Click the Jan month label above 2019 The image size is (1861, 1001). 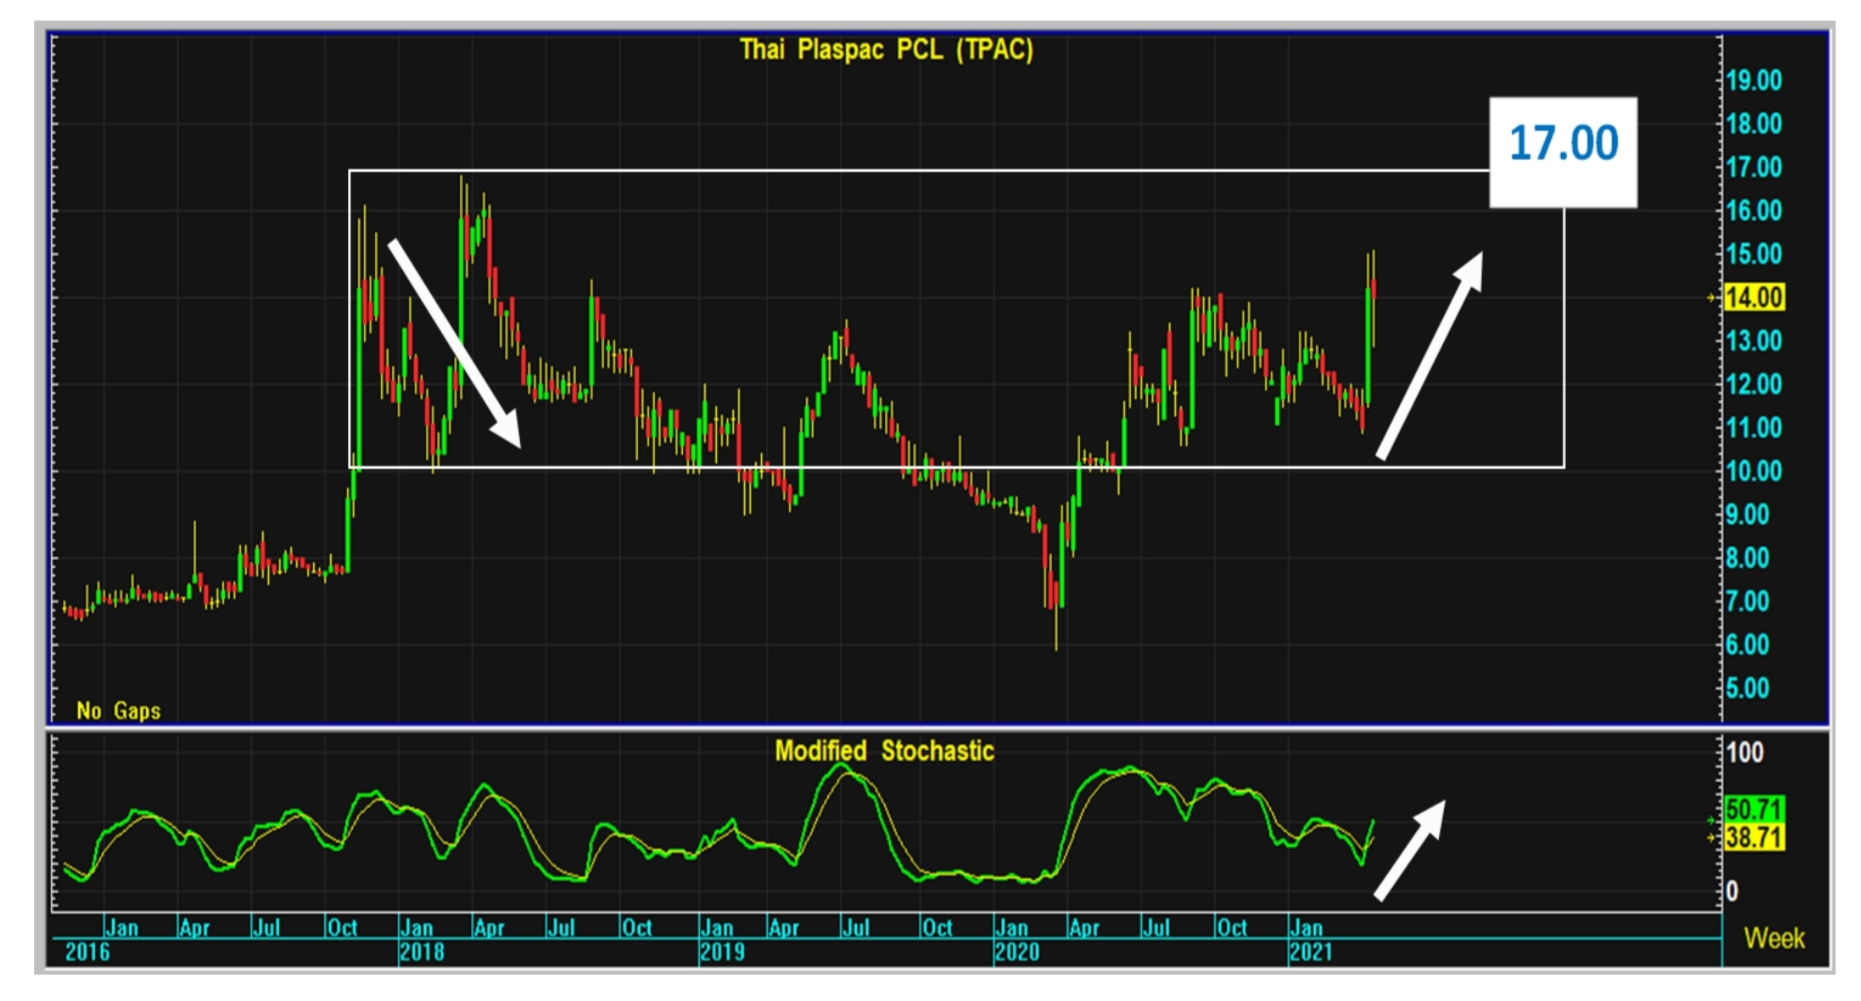[x=717, y=928]
